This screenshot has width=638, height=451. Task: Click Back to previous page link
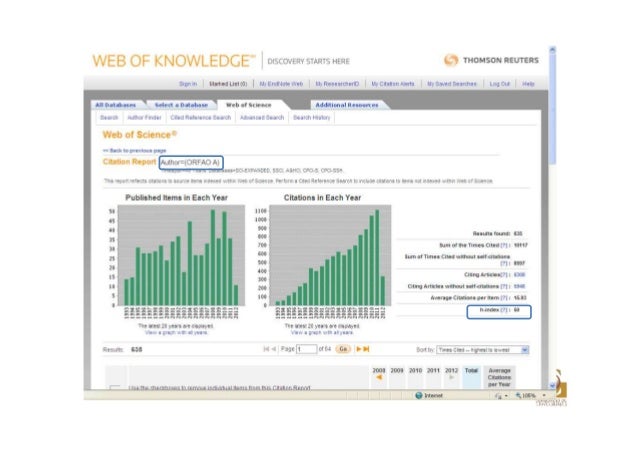pyautogui.click(x=135, y=150)
